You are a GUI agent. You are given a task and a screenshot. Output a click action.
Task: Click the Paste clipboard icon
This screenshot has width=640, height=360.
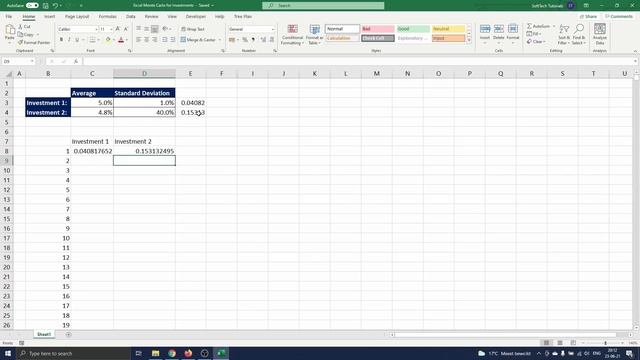(x=10, y=30)
